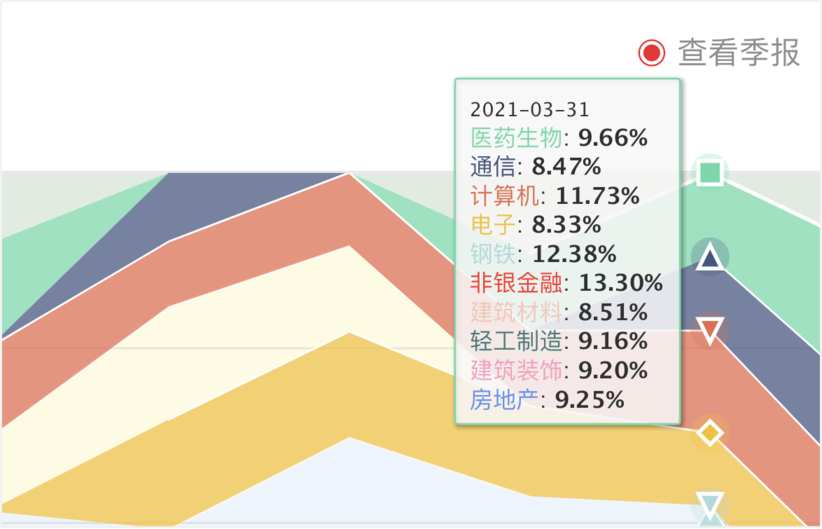
Task: Click the 建筑装饰 9.20% tooltip row
Action: [558, 370]
